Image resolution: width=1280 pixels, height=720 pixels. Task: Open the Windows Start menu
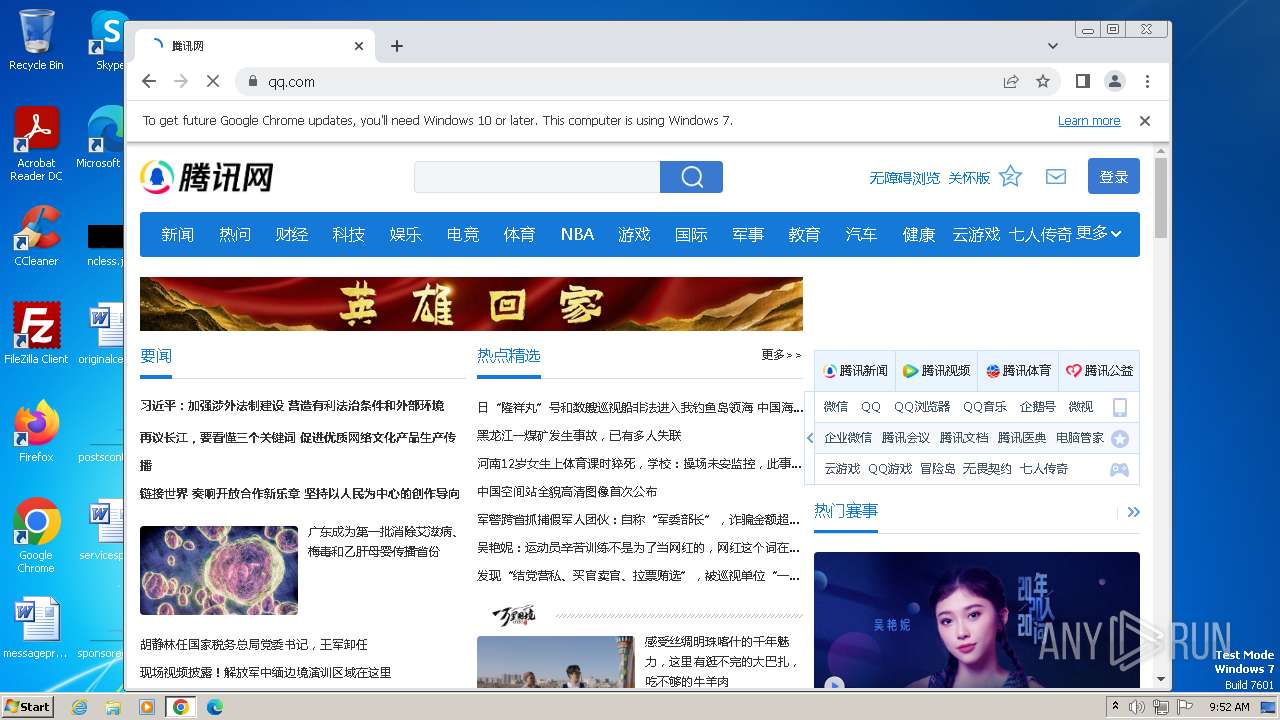click(28, 706)
